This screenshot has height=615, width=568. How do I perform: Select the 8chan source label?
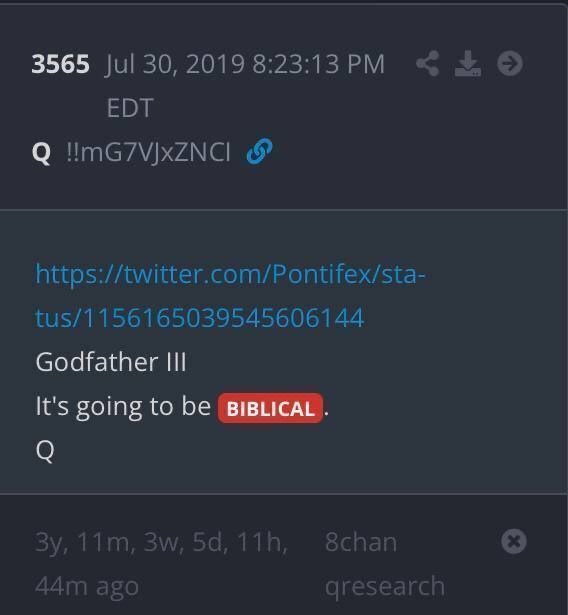click(361, 542)
